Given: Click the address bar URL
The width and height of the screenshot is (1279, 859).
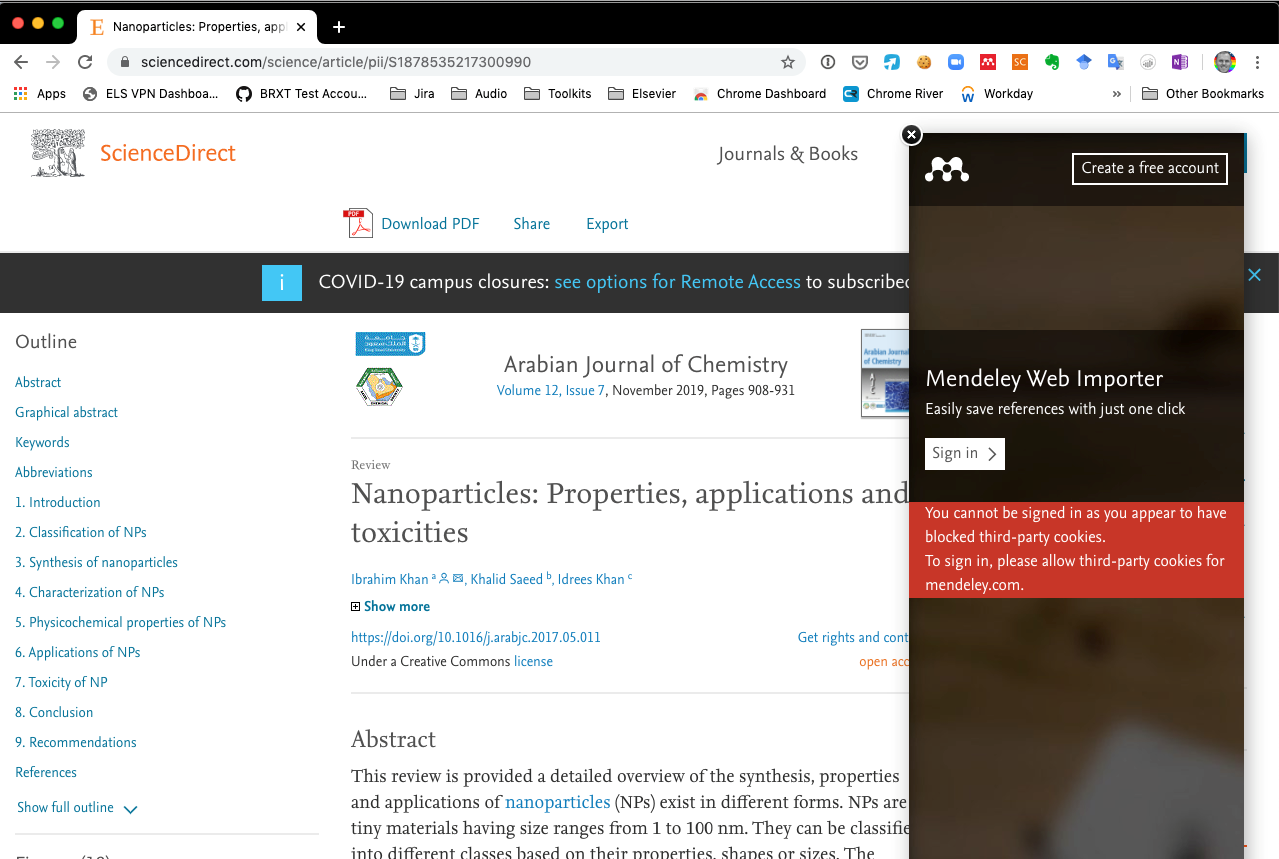Looking at the screenshot, I should [x=336, y=62].
